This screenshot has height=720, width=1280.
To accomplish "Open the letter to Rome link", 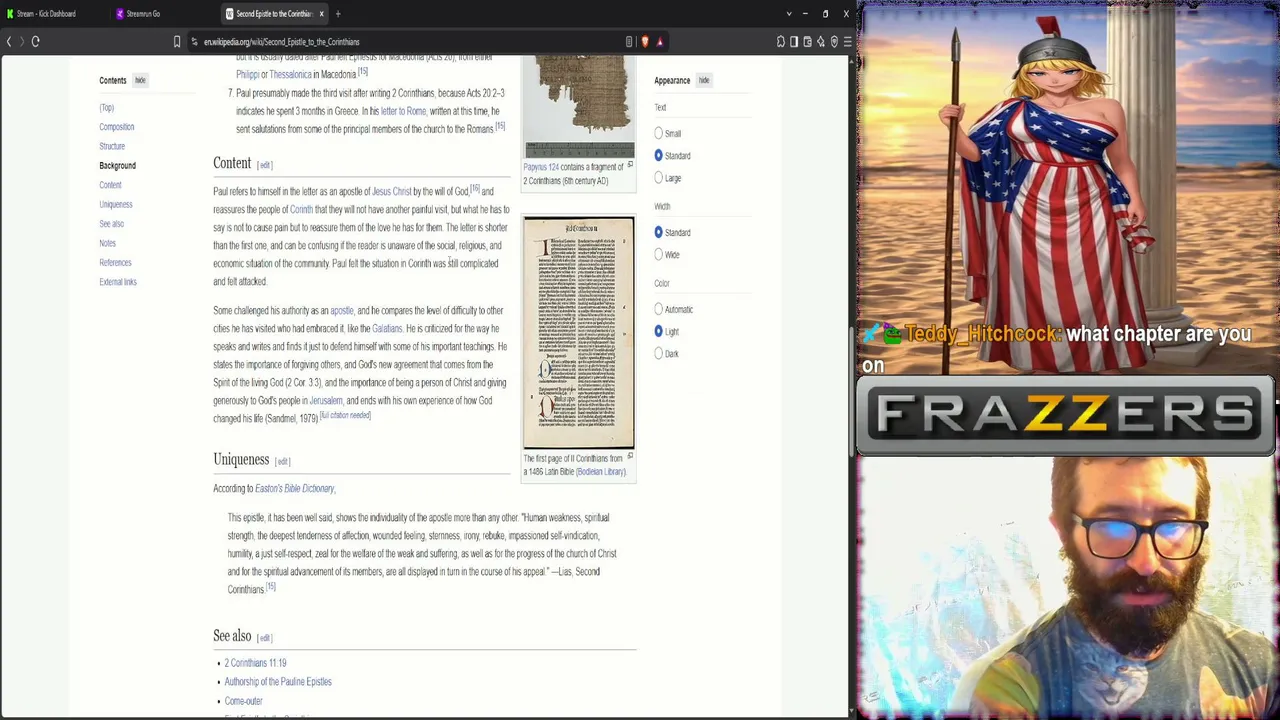I will (x=404, y=111).
